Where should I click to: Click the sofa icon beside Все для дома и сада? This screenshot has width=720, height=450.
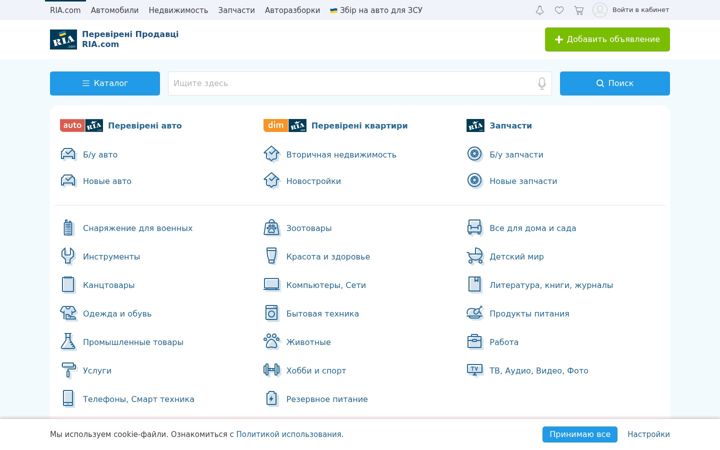[474, 227]
